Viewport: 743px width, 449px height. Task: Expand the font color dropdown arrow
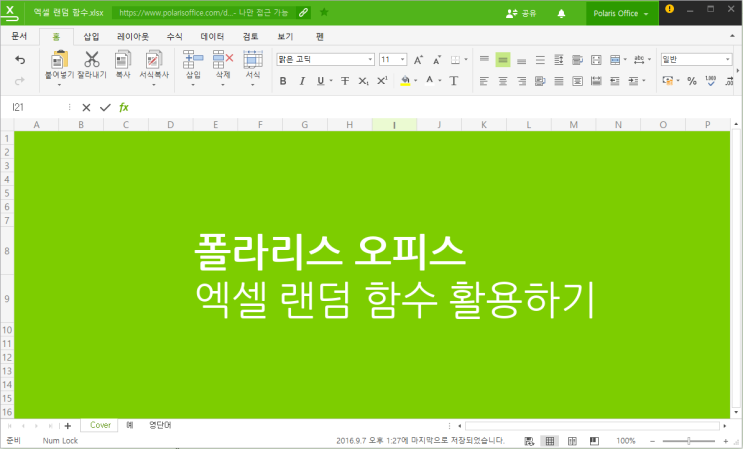[x=440, y=81]
